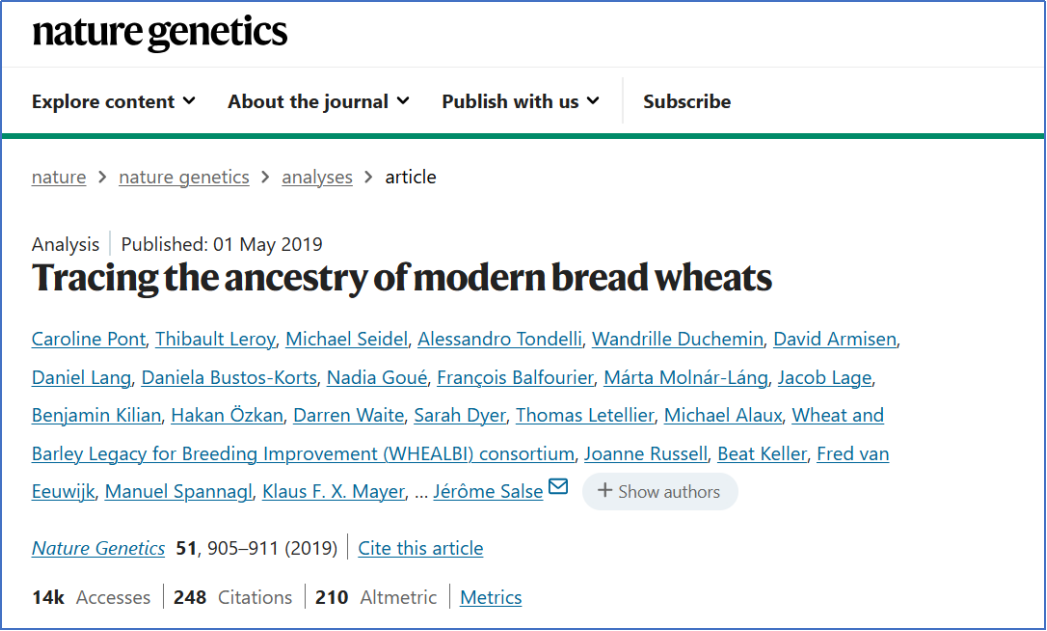Image resolution: width=1047 pixels, height=631 pixels.
Task: Open the Cite this article link
Action: click(x=420, y=548)
